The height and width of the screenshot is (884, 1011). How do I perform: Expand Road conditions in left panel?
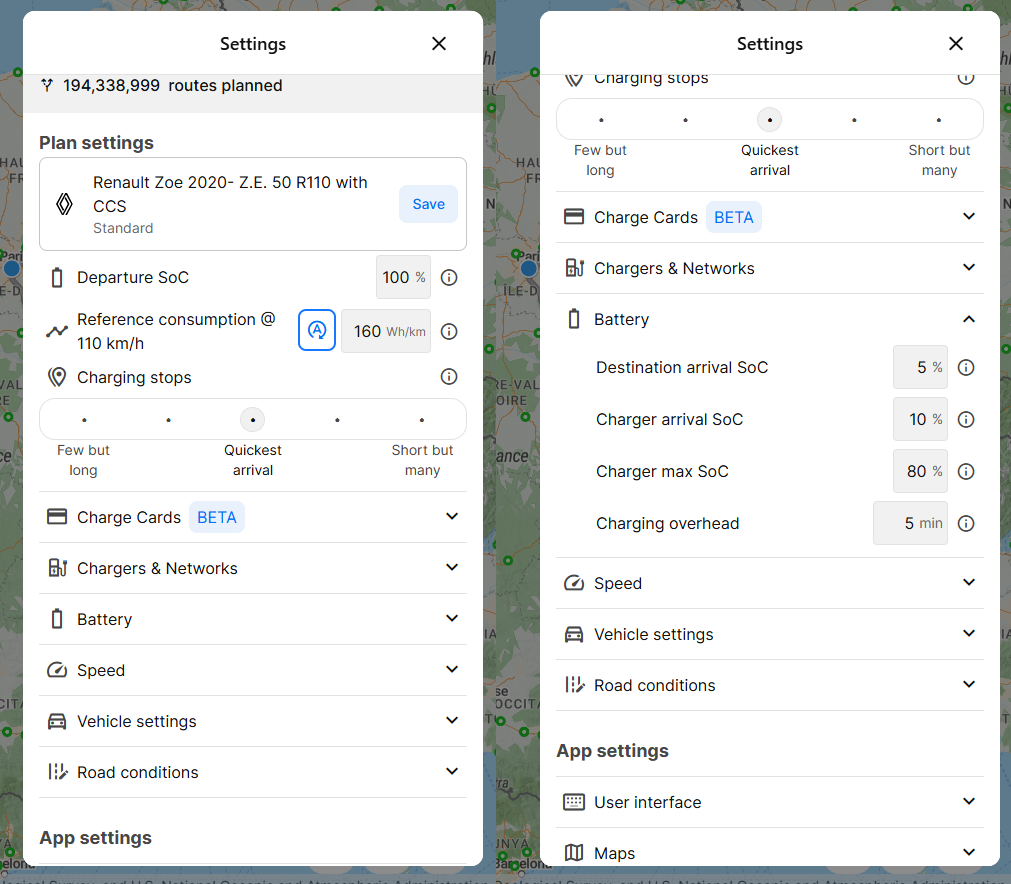253,772
